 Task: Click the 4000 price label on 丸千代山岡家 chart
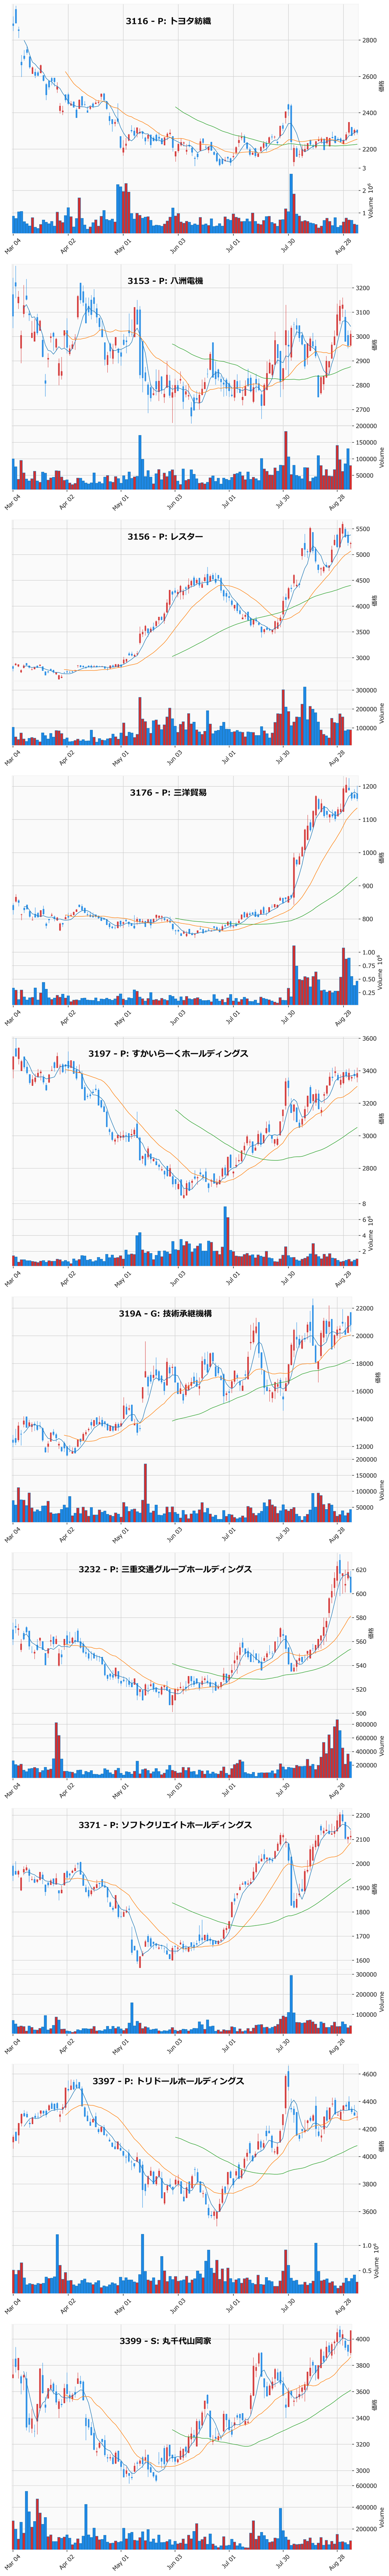coord(363,2338)
